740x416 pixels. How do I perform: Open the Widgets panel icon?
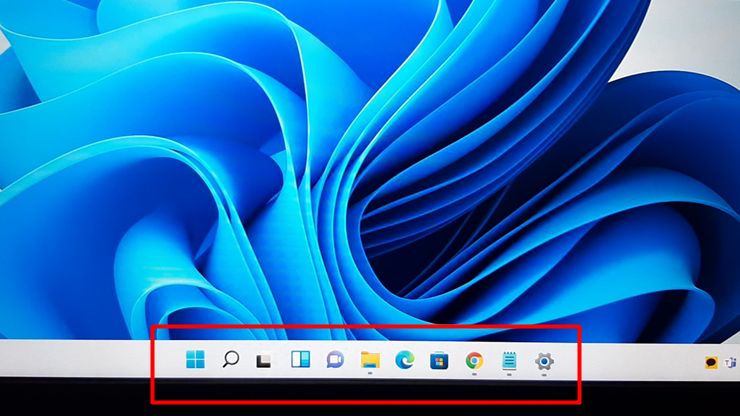[x=300, y=360]
